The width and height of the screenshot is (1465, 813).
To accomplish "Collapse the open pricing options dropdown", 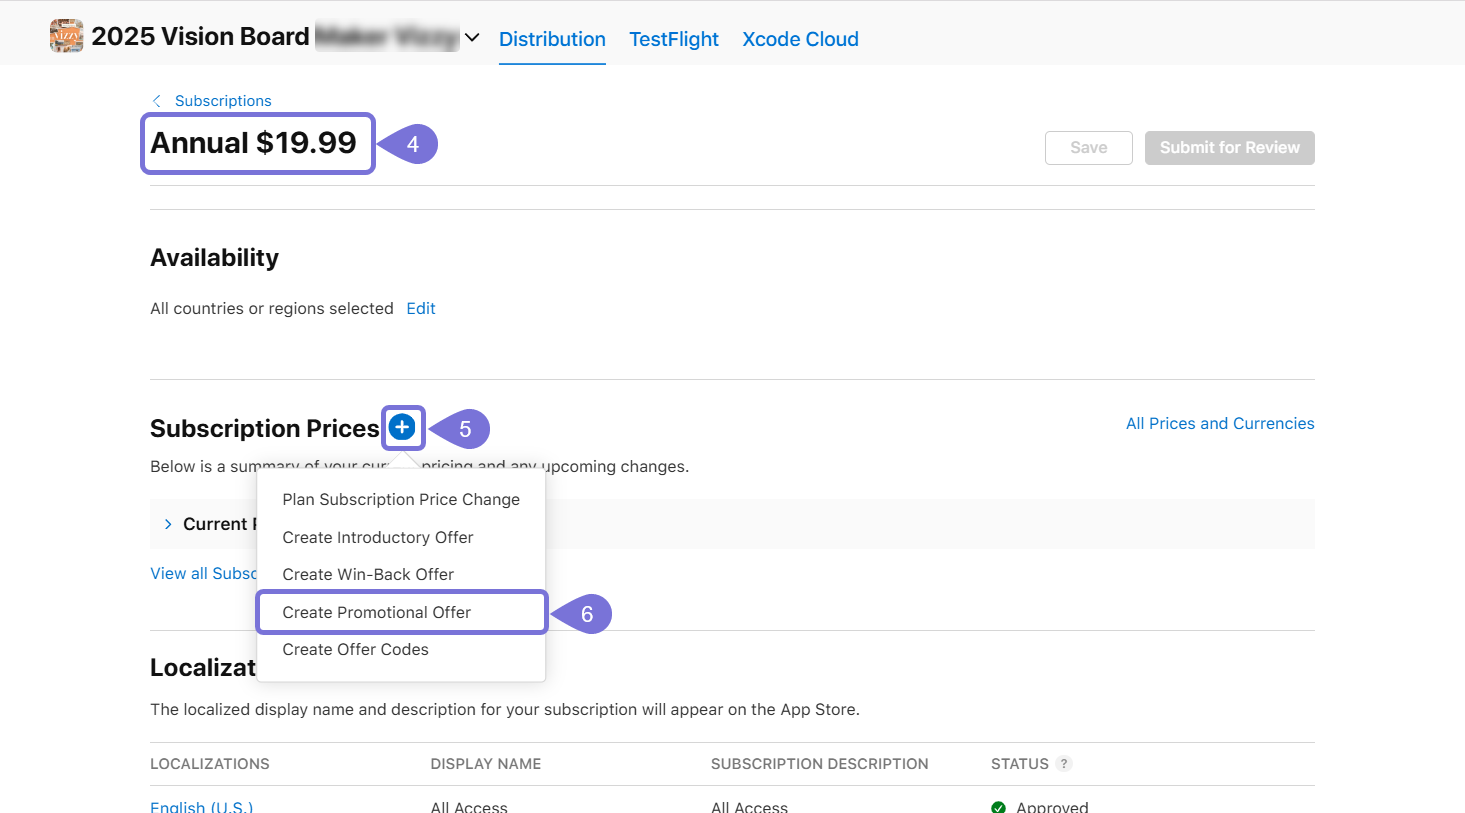I will (403, 427).
